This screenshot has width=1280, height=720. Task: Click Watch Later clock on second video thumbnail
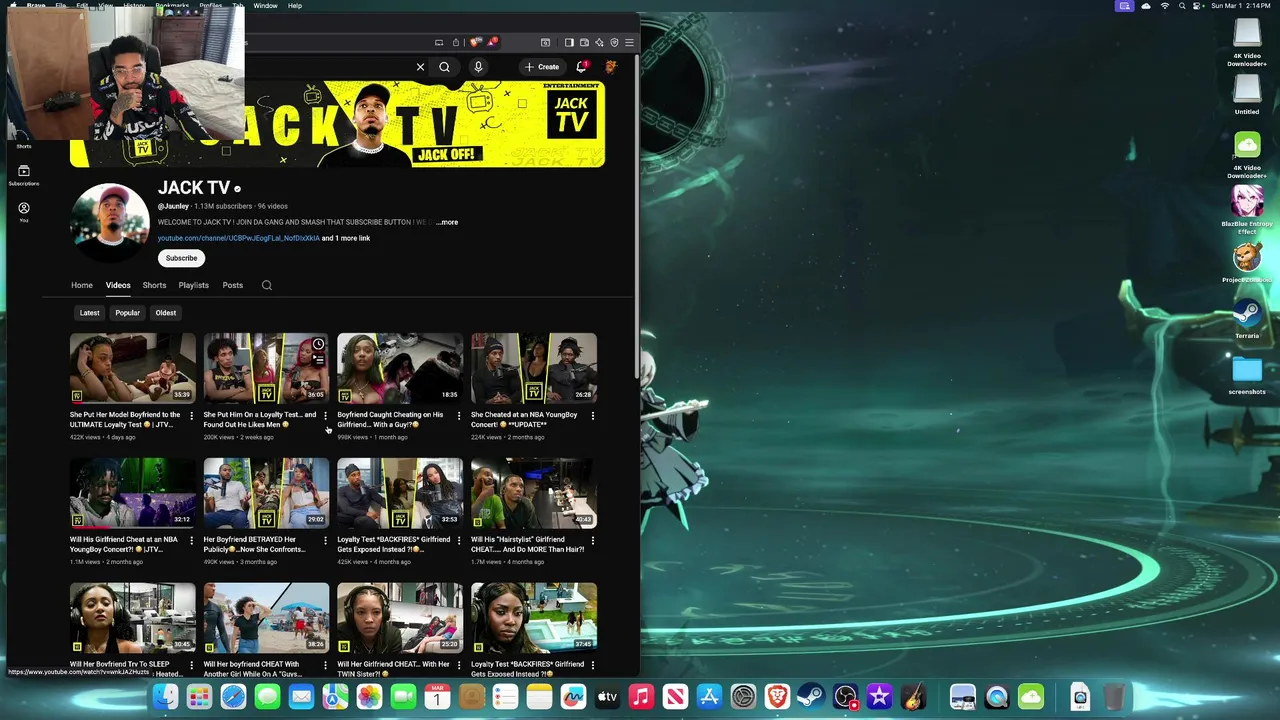coord(318,344)
